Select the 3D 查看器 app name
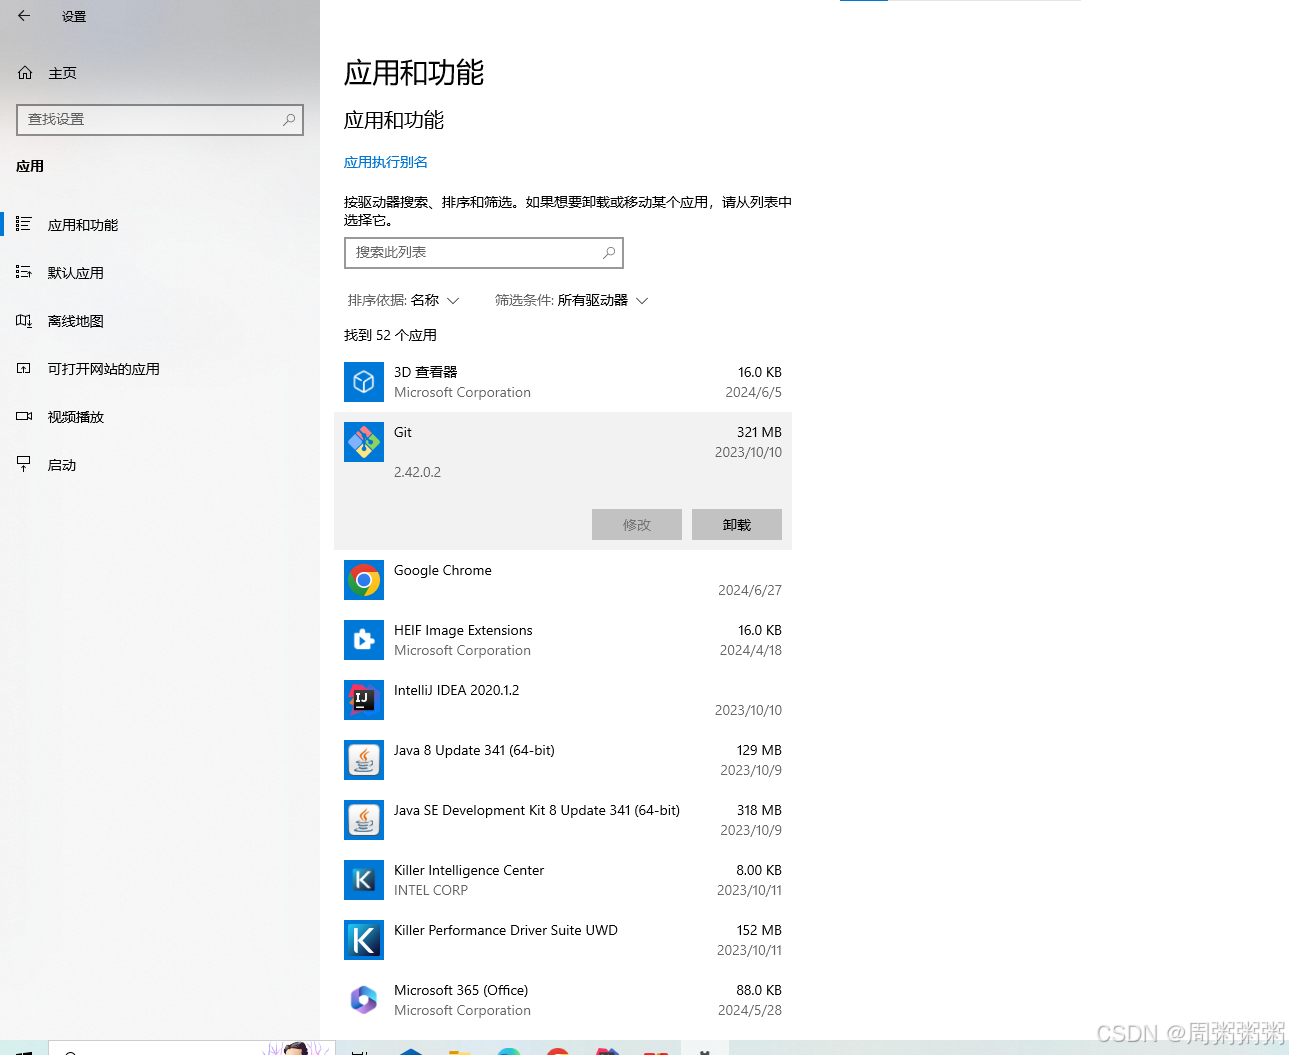1289x1055 pixels. click(426, 372)
